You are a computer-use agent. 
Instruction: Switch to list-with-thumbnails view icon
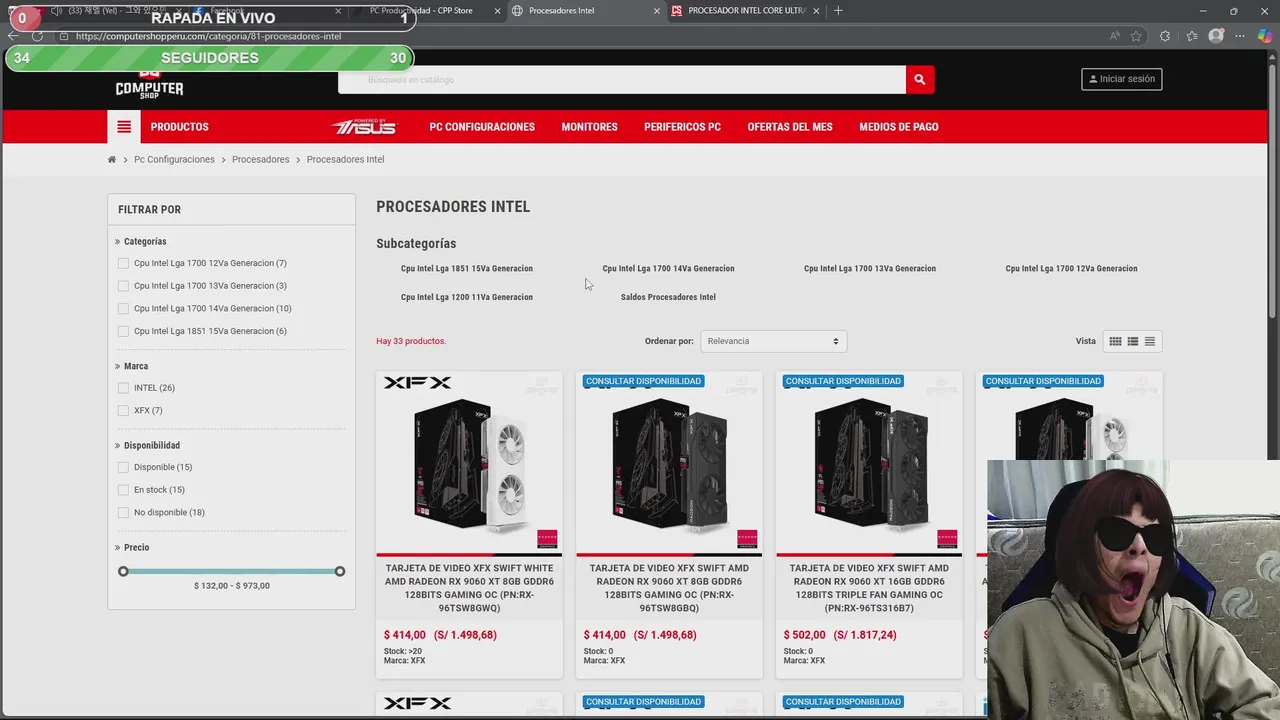(1132, 341)
